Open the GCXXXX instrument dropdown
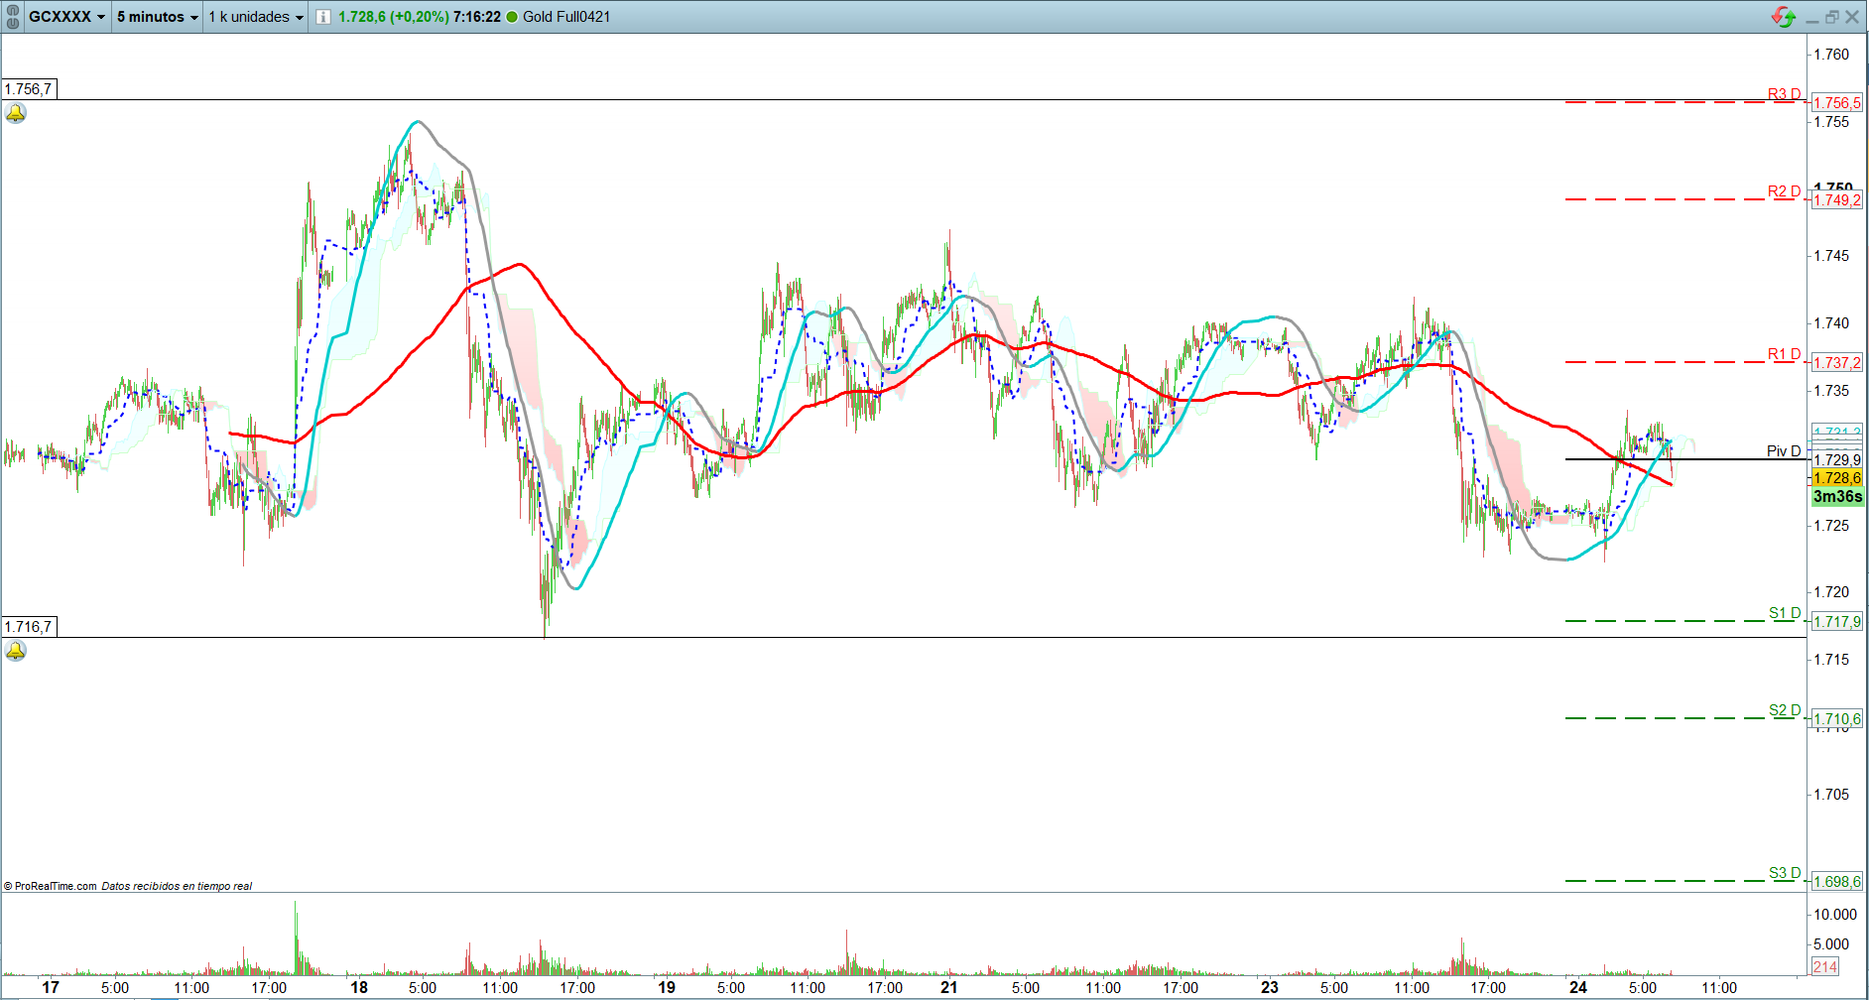 coord(67,17)
